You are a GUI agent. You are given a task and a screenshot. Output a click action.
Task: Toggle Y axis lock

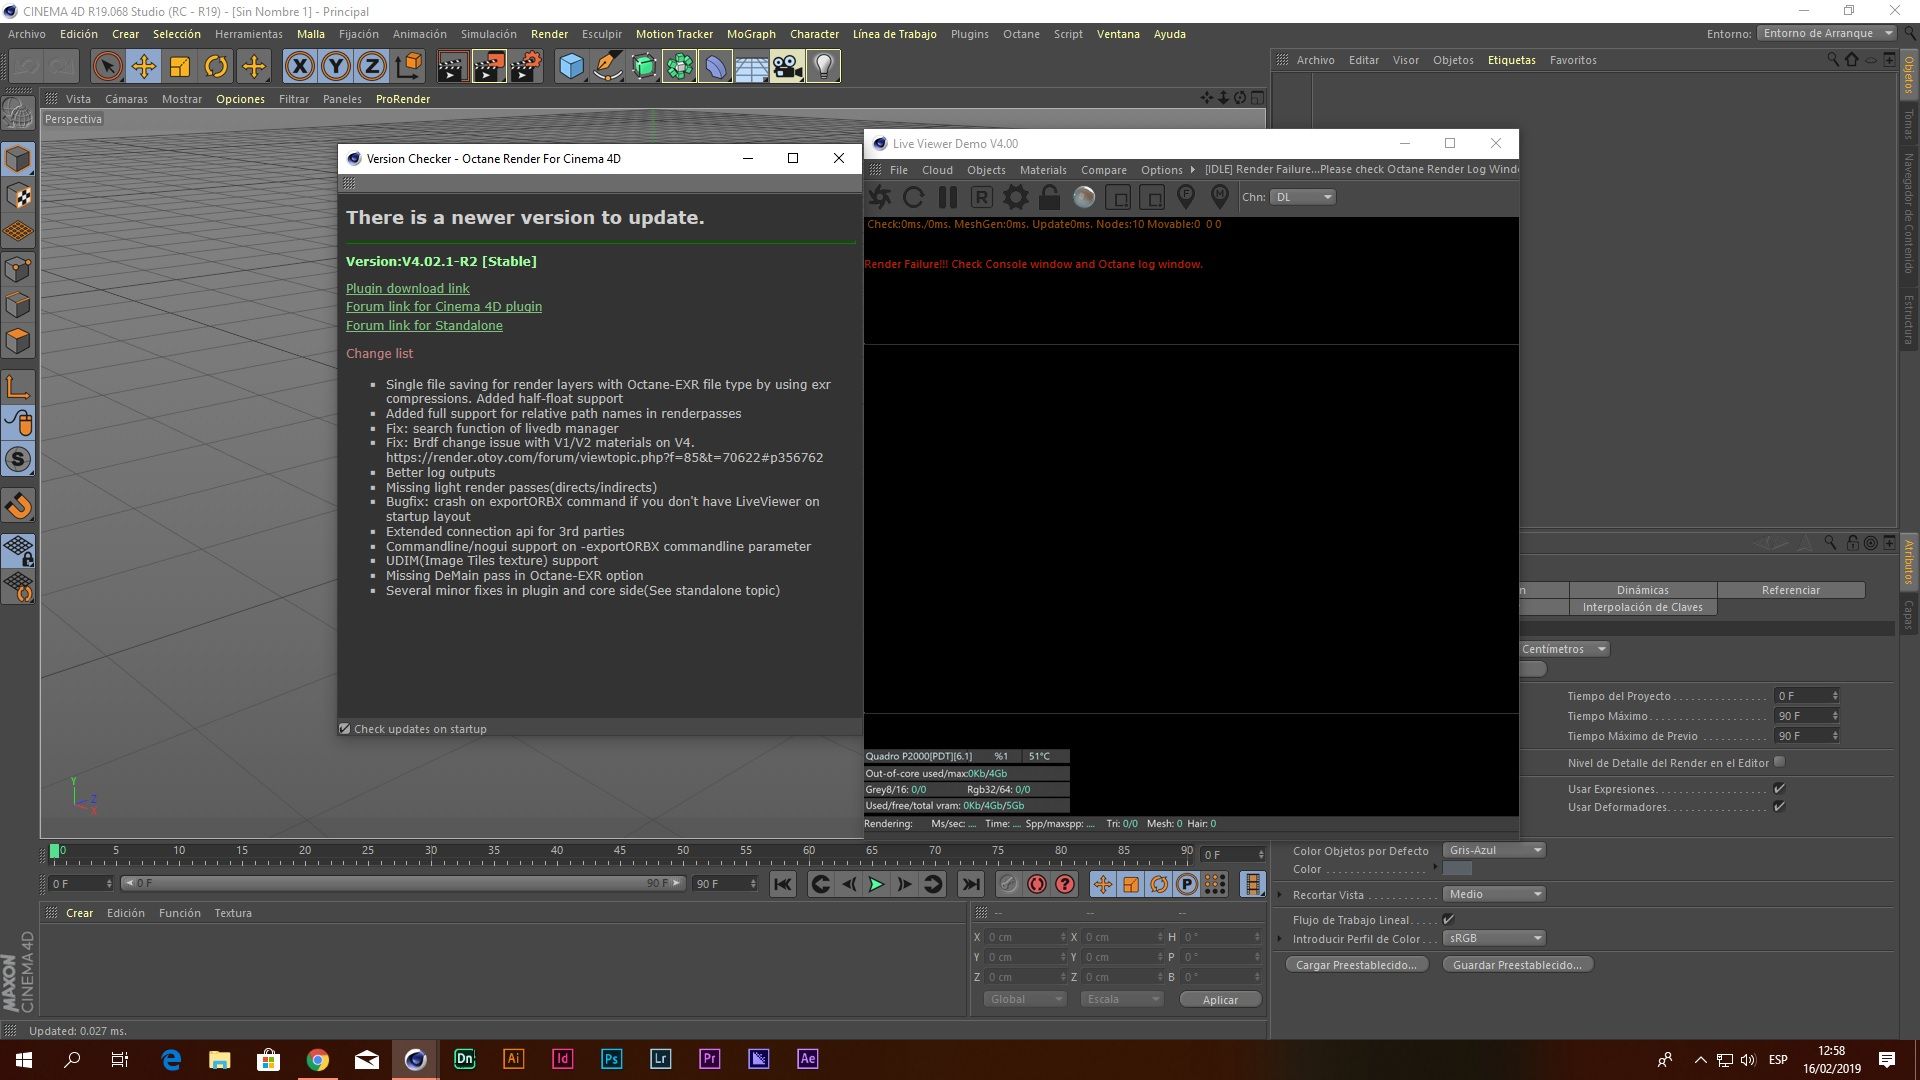[335, 67]
